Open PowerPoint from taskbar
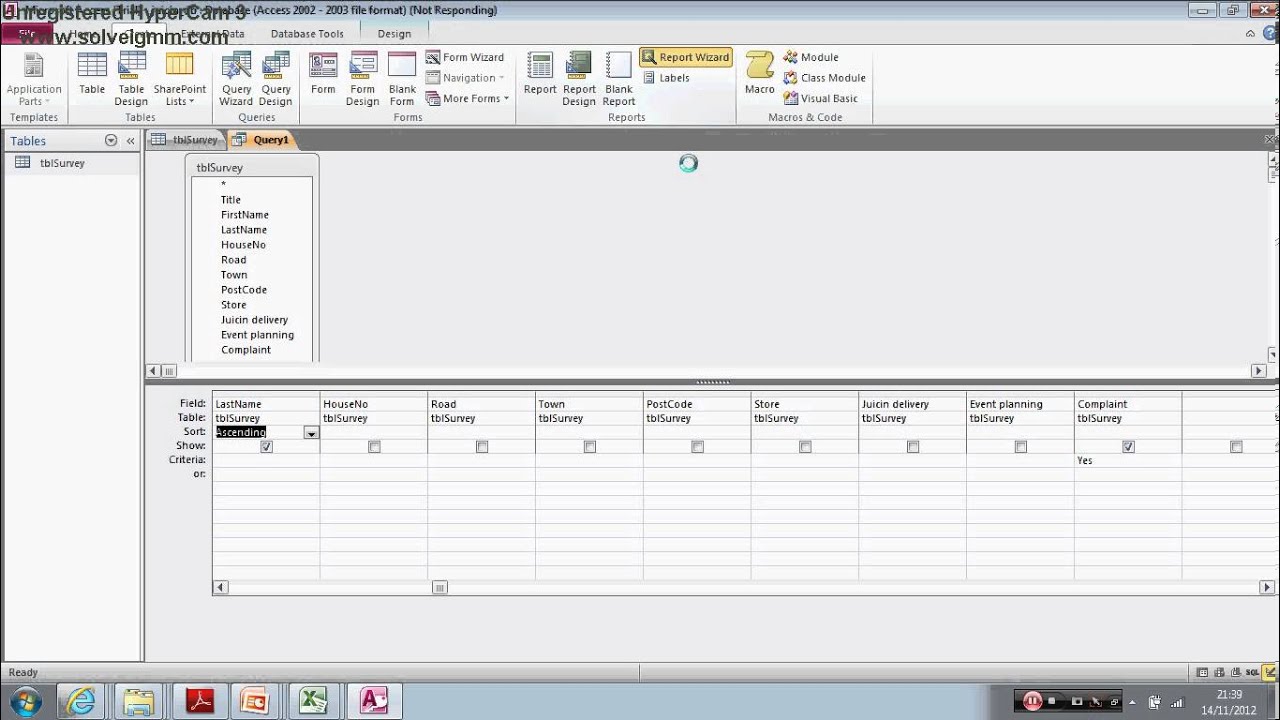1280x720 pixels. pos(256,701)
